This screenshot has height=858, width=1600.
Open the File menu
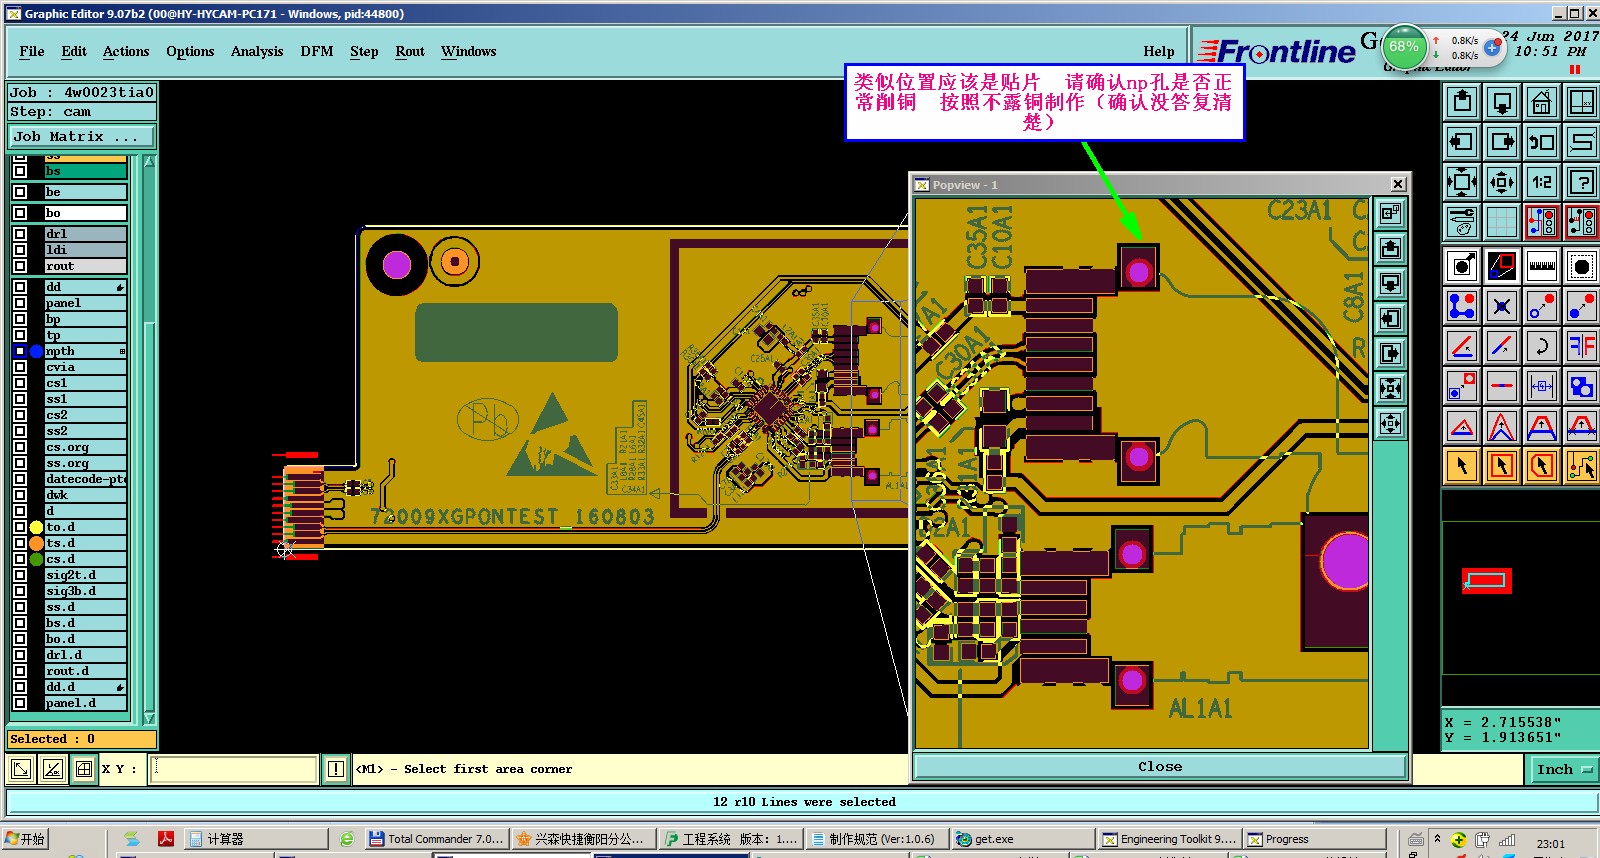[x=32, y=51]
